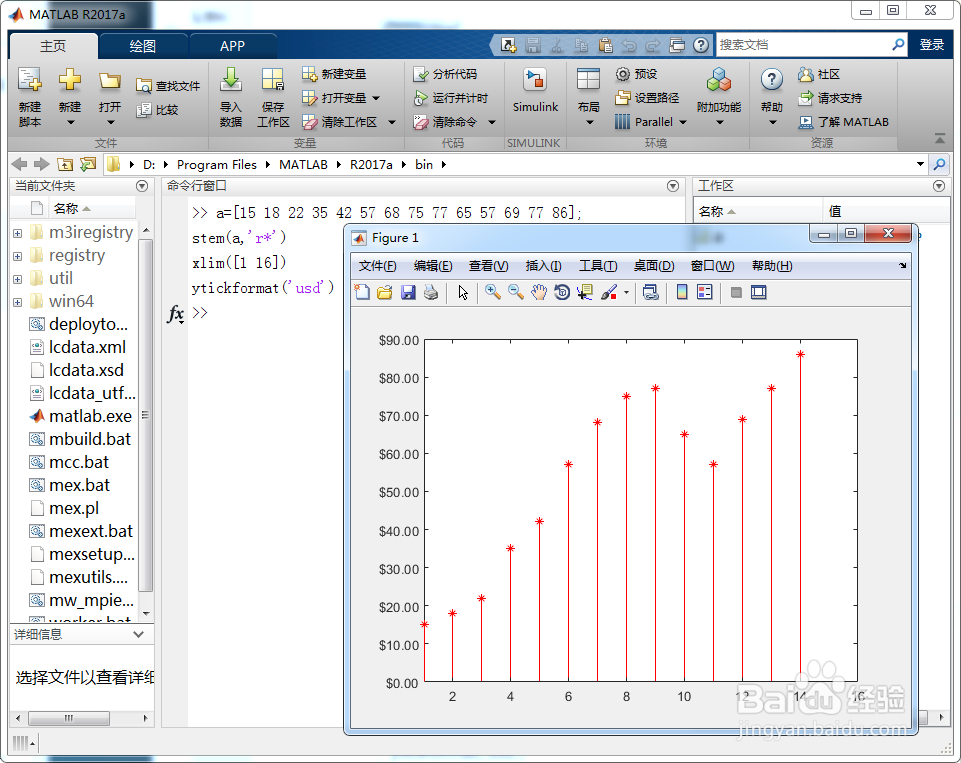Viewport: 961px width, 763px height.
Task: Launch Simulink from the ribbon
Action: 535,91
